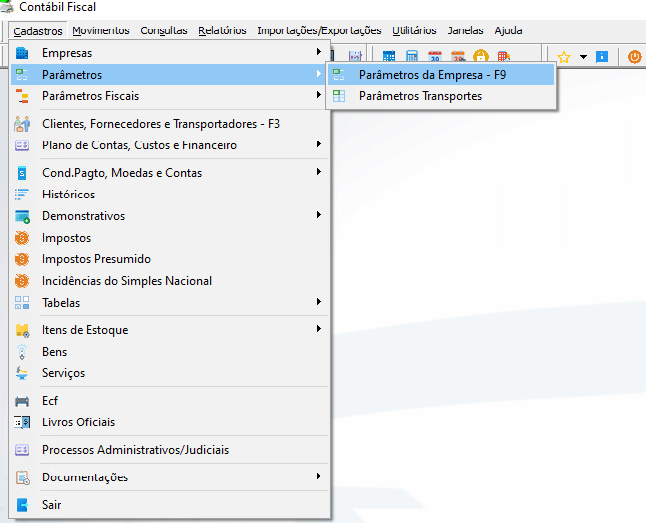Viewport: 646px width, 523px height.
Task: Expand the Demonstrativos submenu arrow
Action: pos(318,215)
